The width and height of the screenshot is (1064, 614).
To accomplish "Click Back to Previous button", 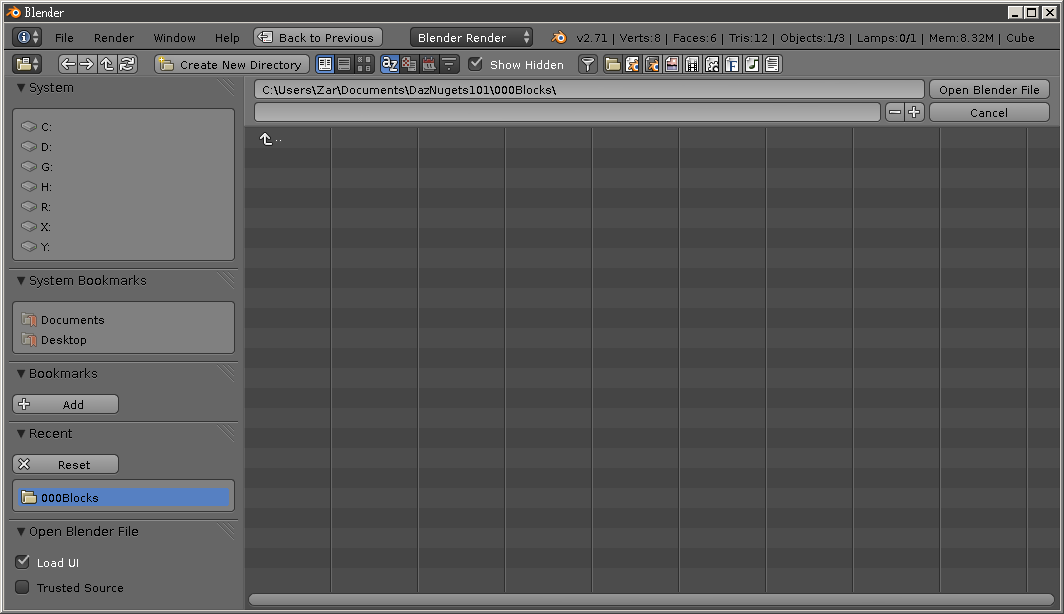I will click(x=318, y=37).
